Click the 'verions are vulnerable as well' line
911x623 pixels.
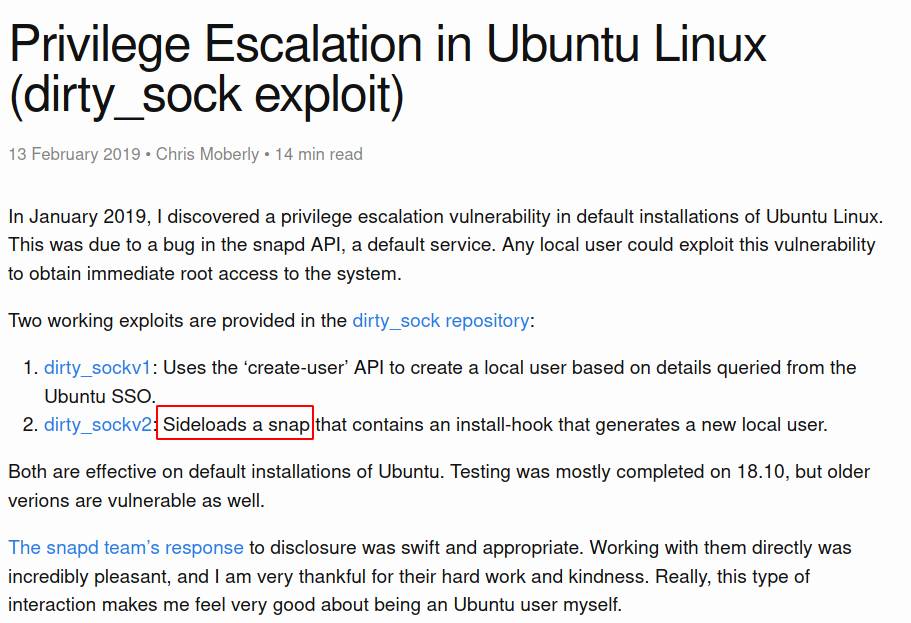tap(137, 500)
